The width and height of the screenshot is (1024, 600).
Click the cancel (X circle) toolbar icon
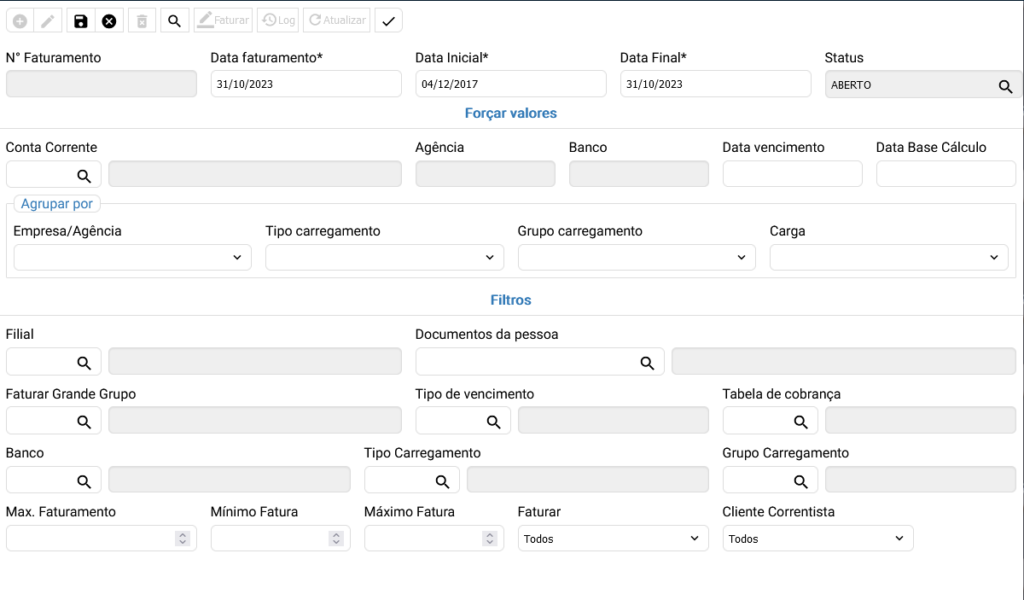point(109,21)
